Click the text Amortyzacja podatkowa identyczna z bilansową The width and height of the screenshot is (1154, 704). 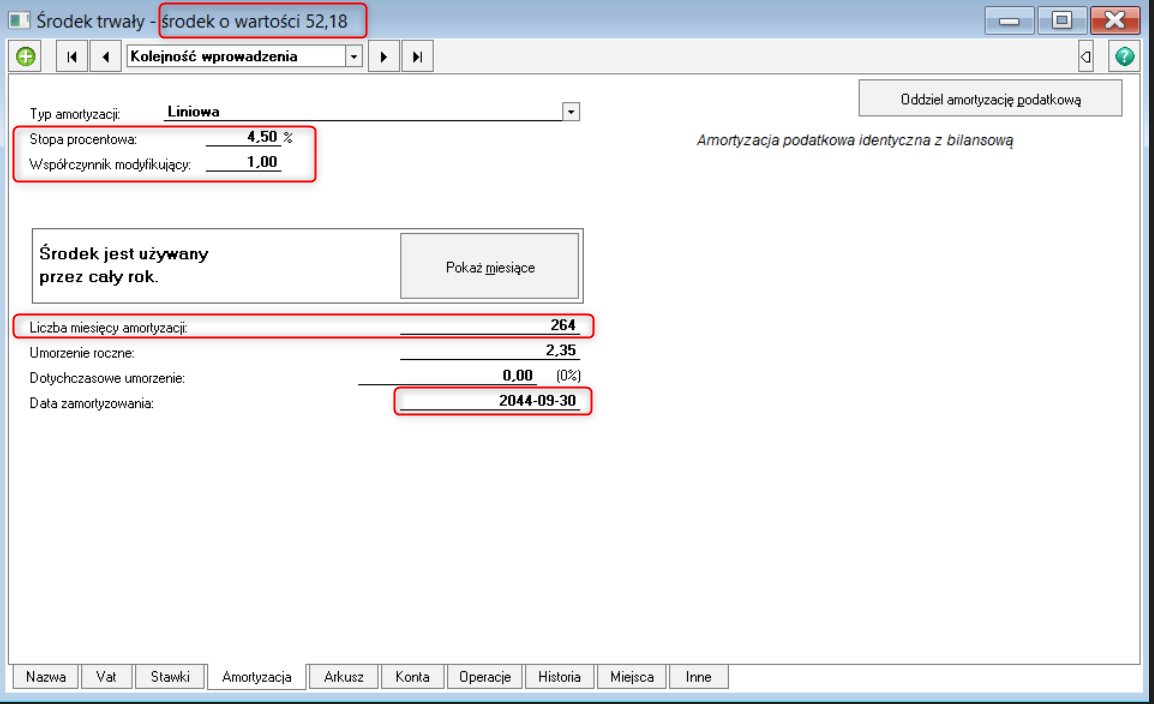click(854, 141)
